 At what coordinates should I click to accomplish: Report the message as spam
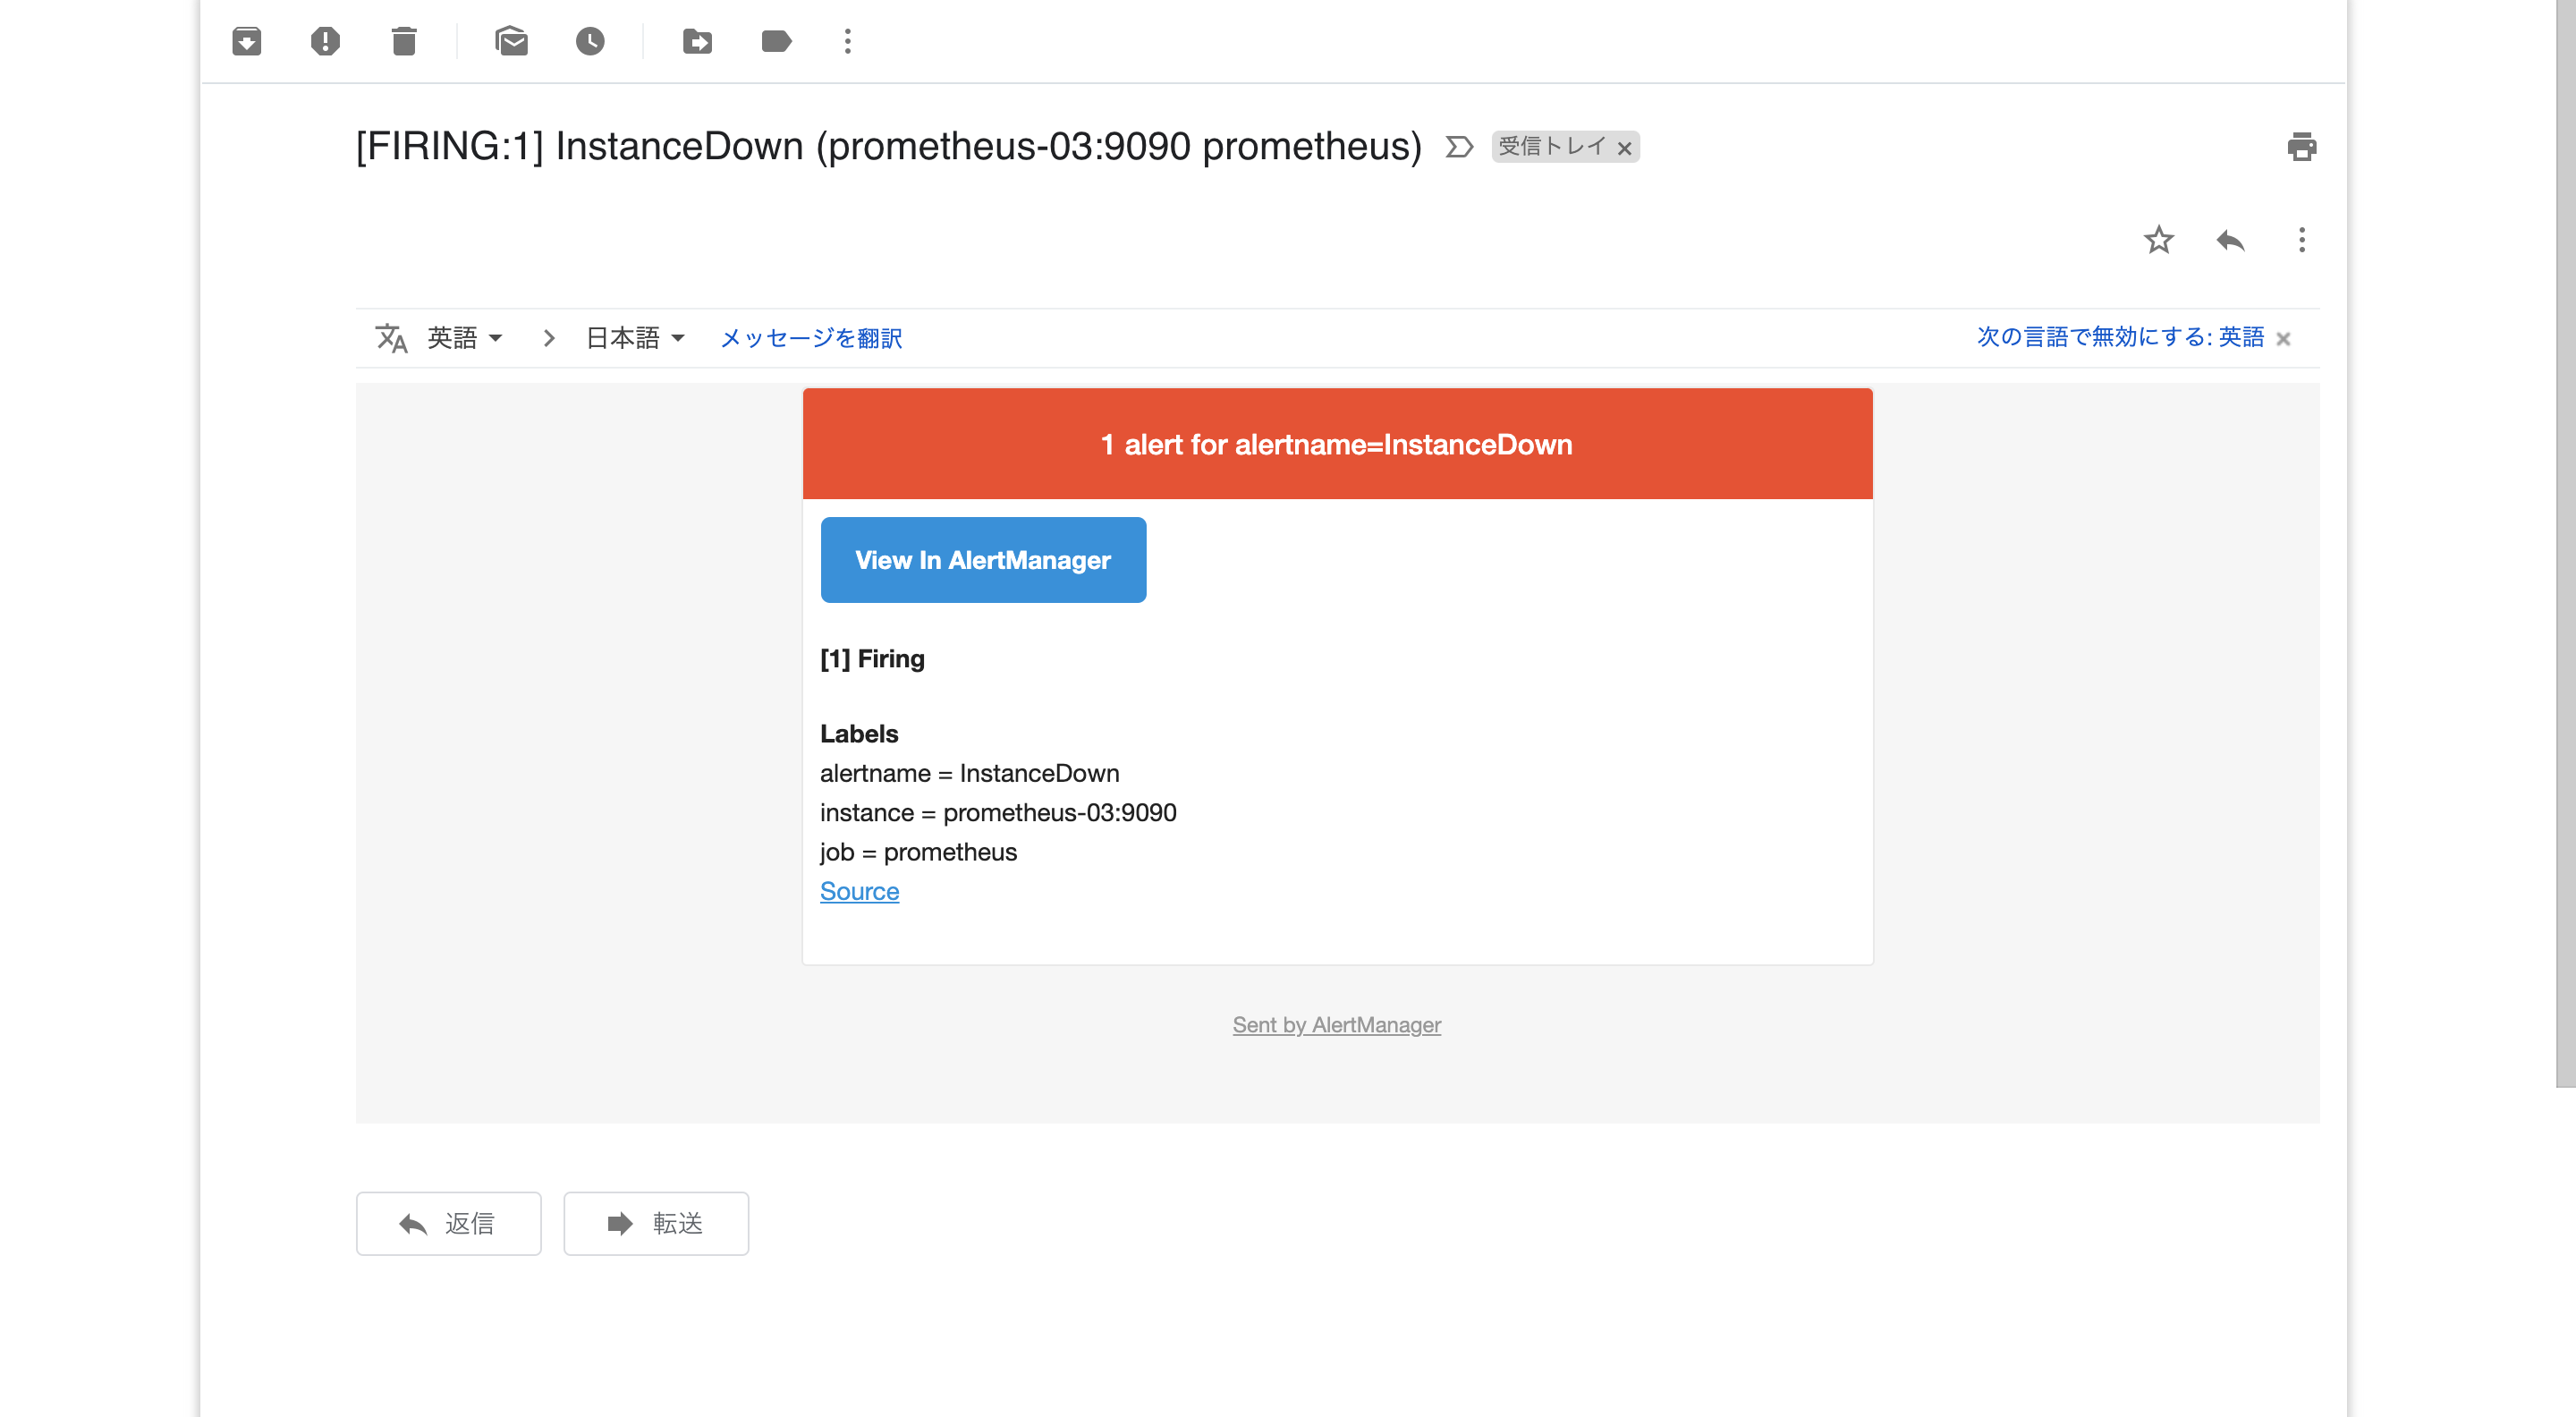pyautogui.click(x=325, y=41)
